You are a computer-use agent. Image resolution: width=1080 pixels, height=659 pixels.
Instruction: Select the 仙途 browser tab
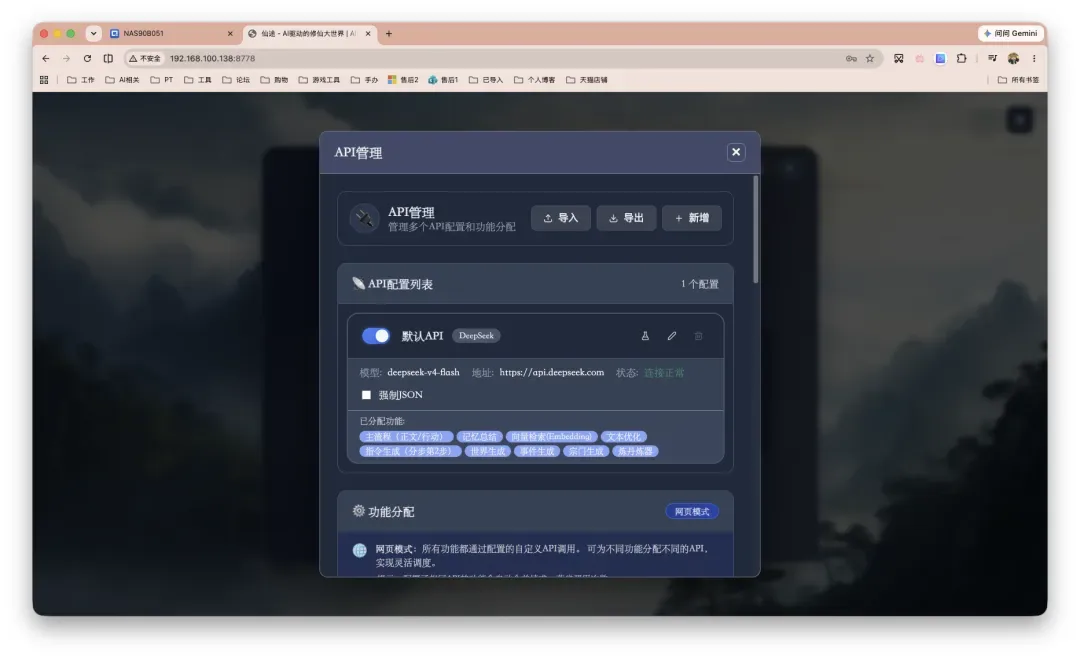coord(309,33)
